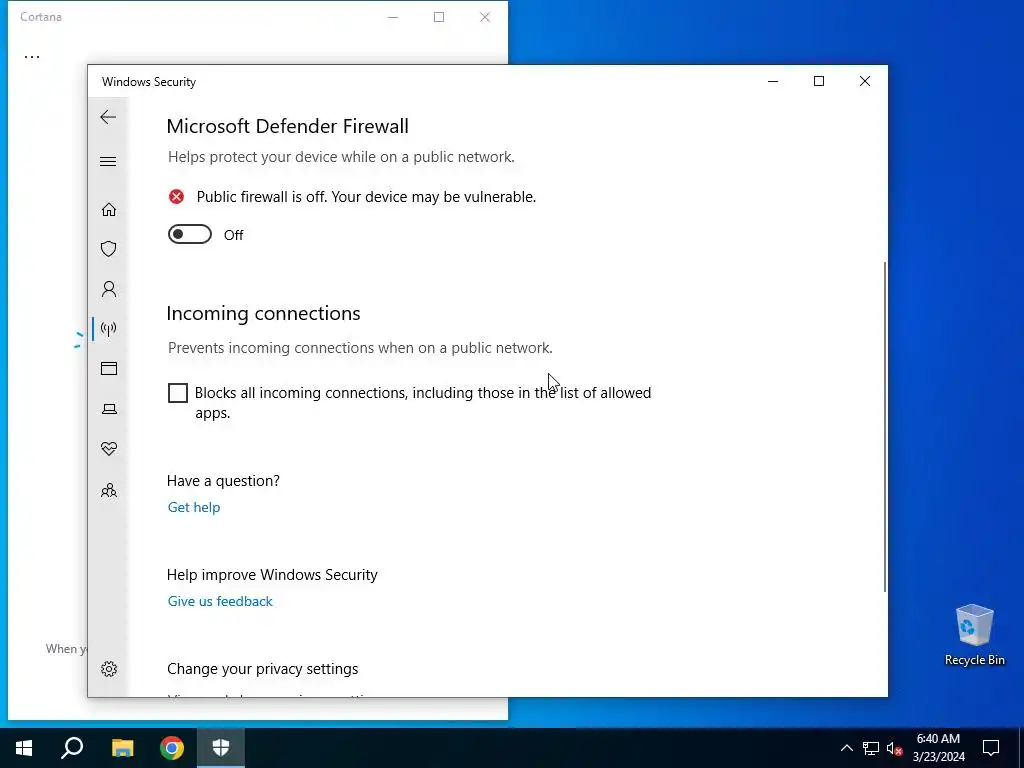
Task: Select the Recycle Bin desktop icon
Action: [974, 635]
